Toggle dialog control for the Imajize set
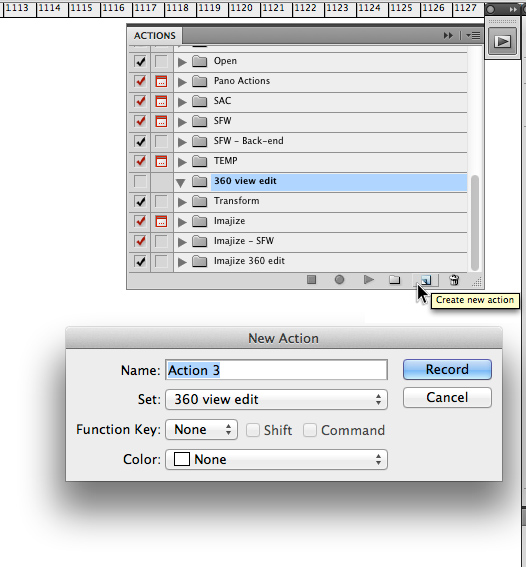Image resolution: width=526 pixels, height=567 pixels. coord(161,221)
